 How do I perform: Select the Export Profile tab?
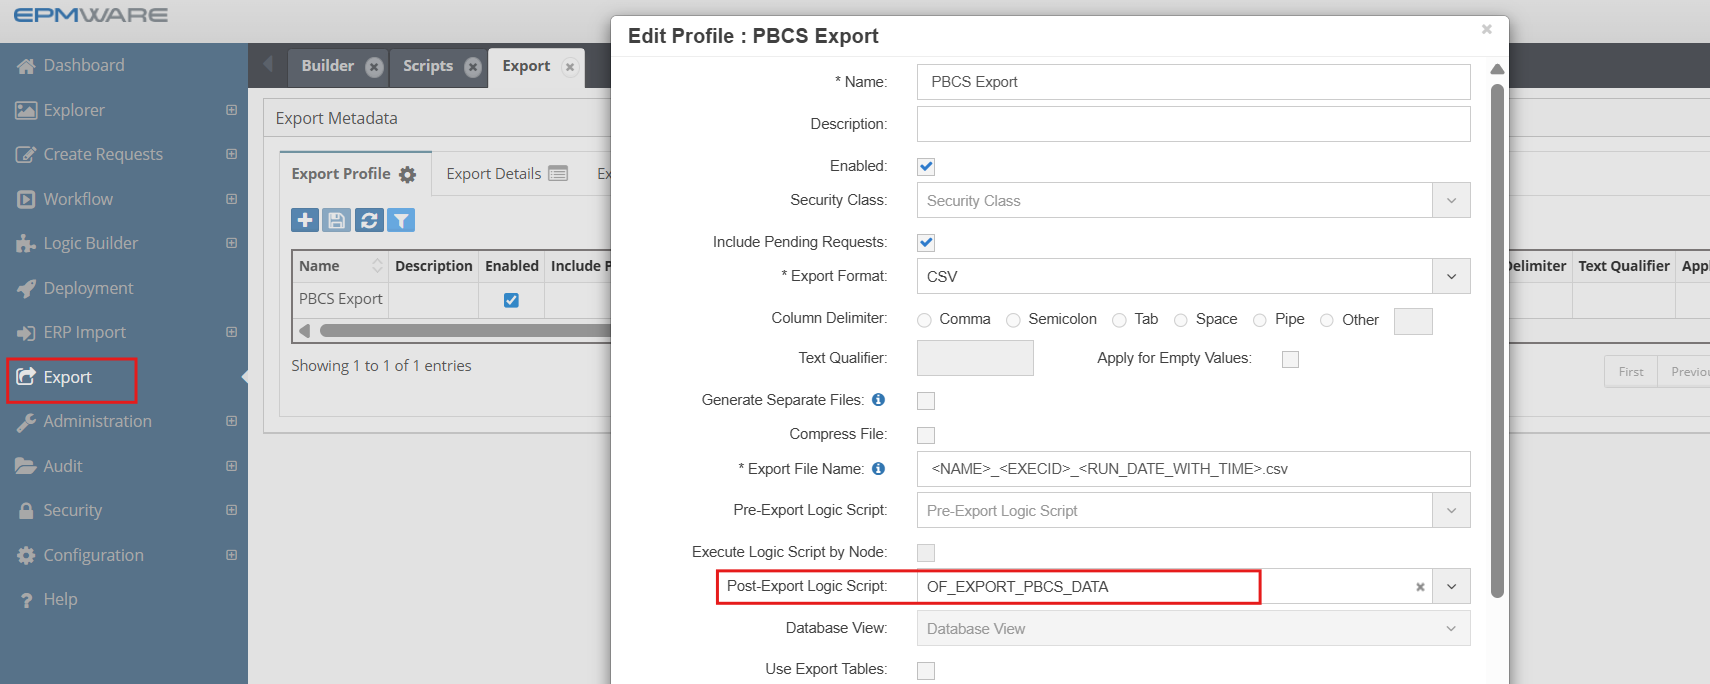coord(354,174)
